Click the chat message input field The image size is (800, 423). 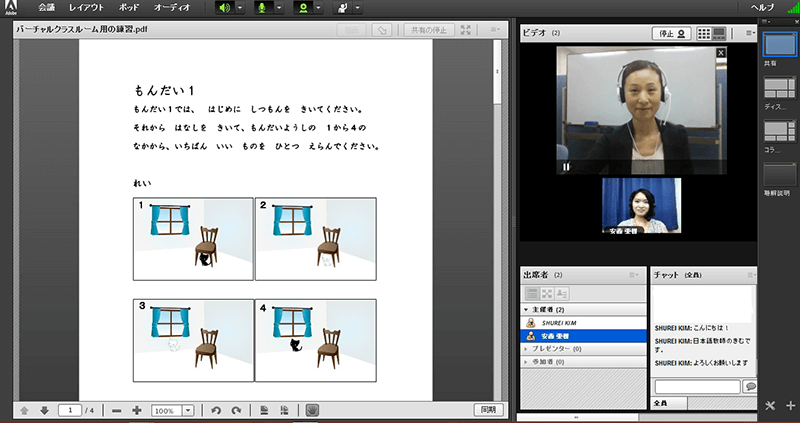coord(697,386)
